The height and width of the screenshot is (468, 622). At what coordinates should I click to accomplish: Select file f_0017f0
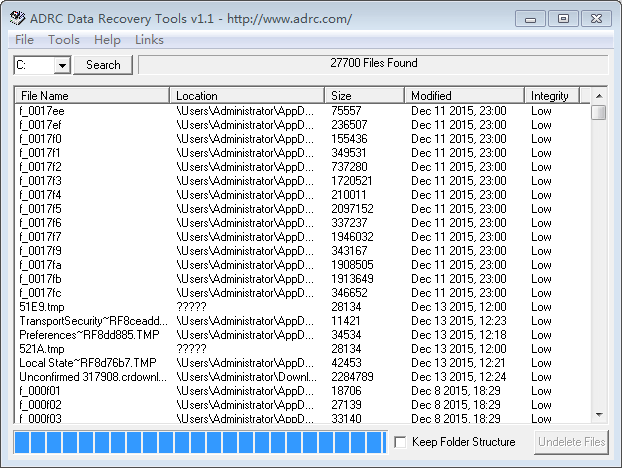[x=40, y=139]
